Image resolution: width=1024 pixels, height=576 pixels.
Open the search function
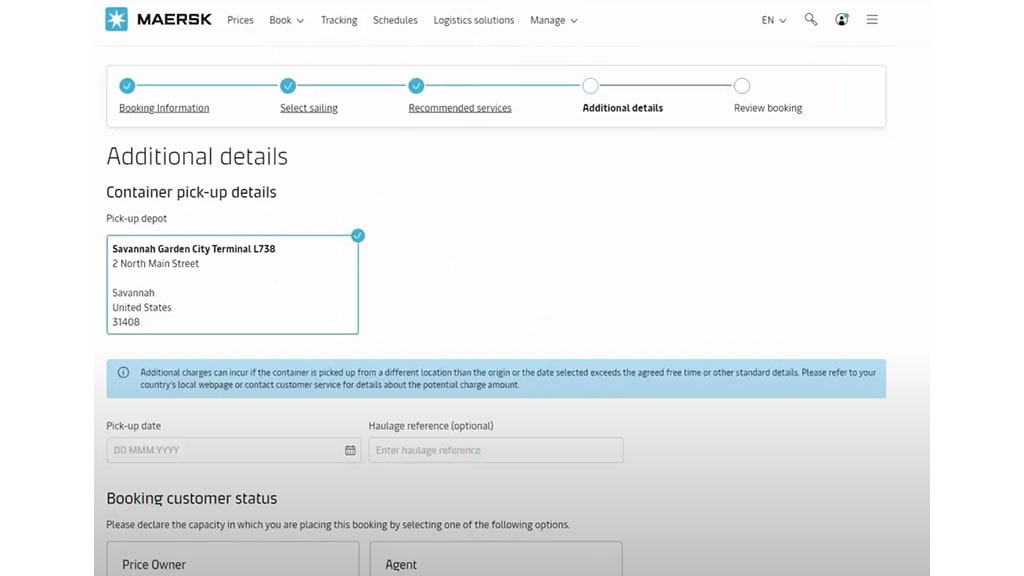pos(810,19)
